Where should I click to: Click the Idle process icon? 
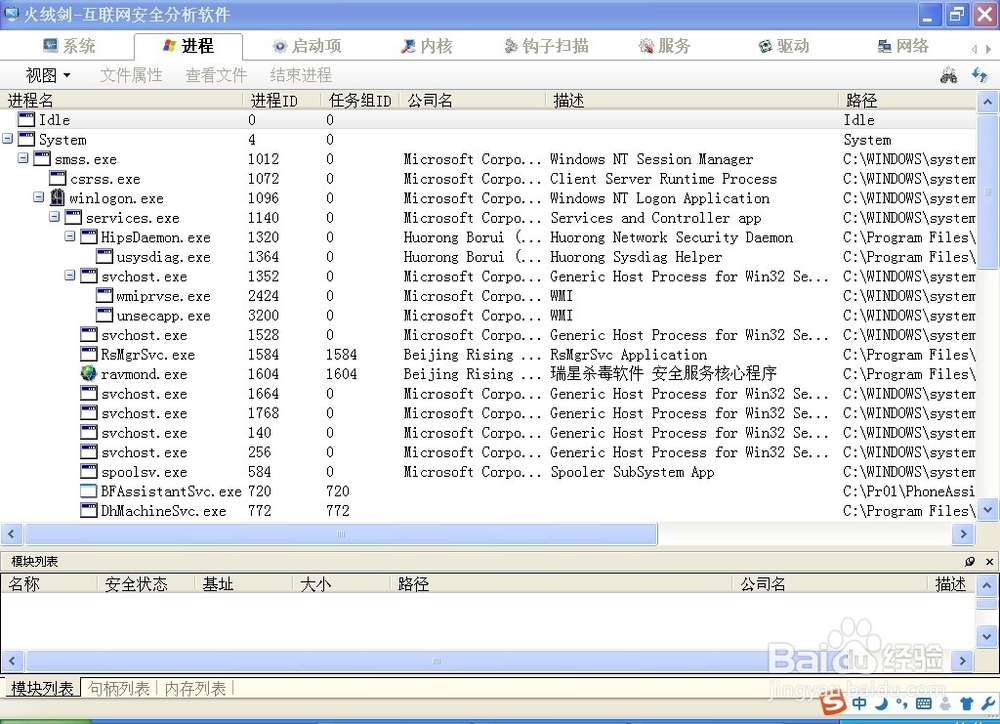(x=26, y=119)
